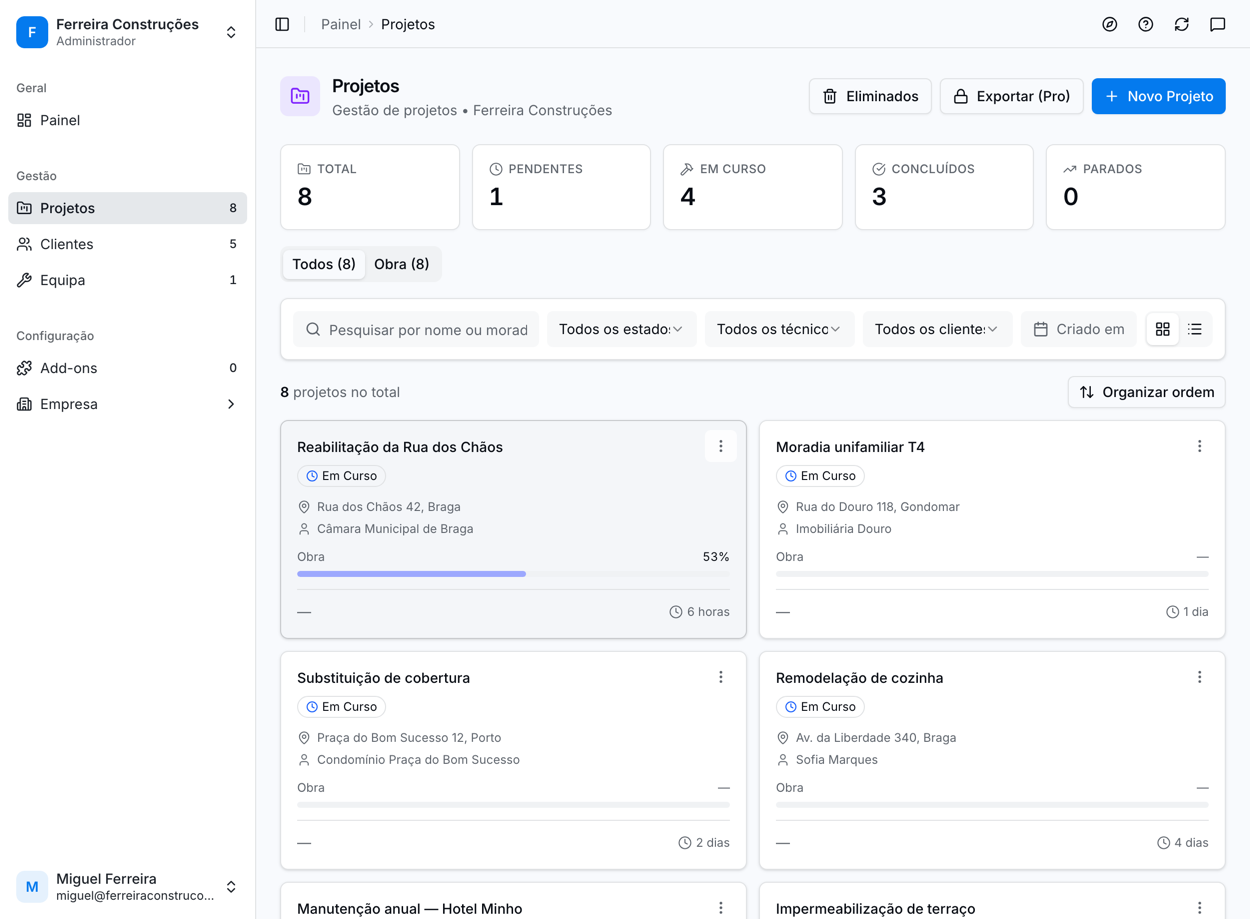Open options menu for Manutenção anual Hotel Minho
The height and width of the screenshot is (919, 1250).
point(721,908)
